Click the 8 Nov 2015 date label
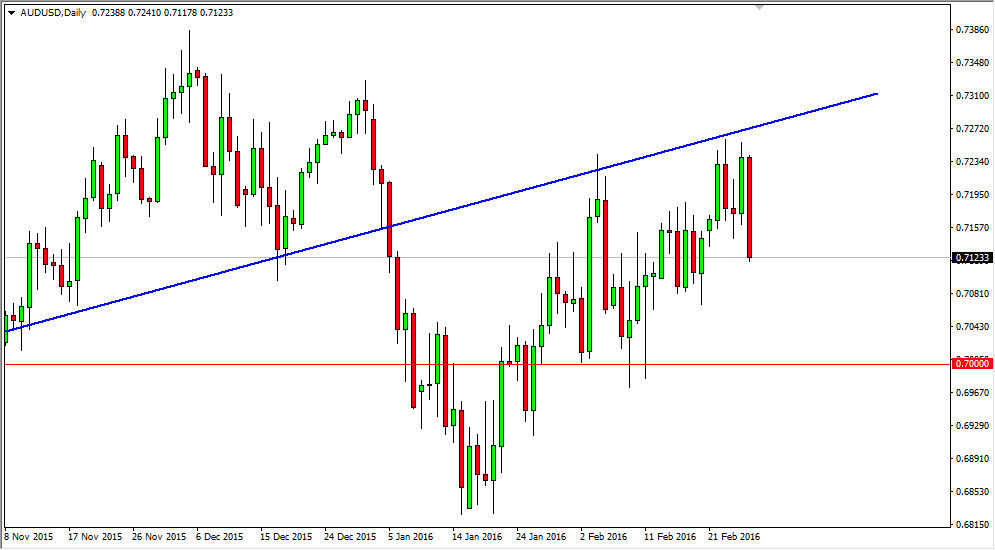Screen dimensions: 995x550 [29, 537]
